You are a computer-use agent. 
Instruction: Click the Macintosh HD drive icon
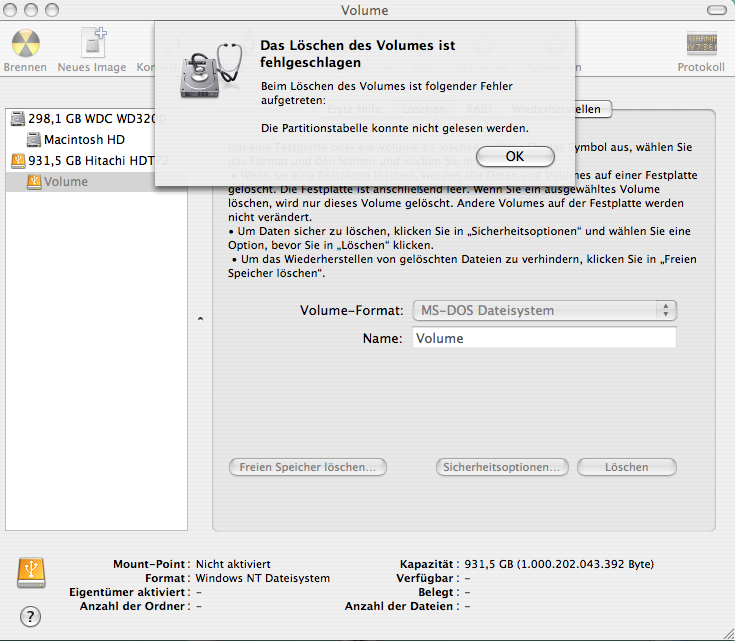point(34,140)
